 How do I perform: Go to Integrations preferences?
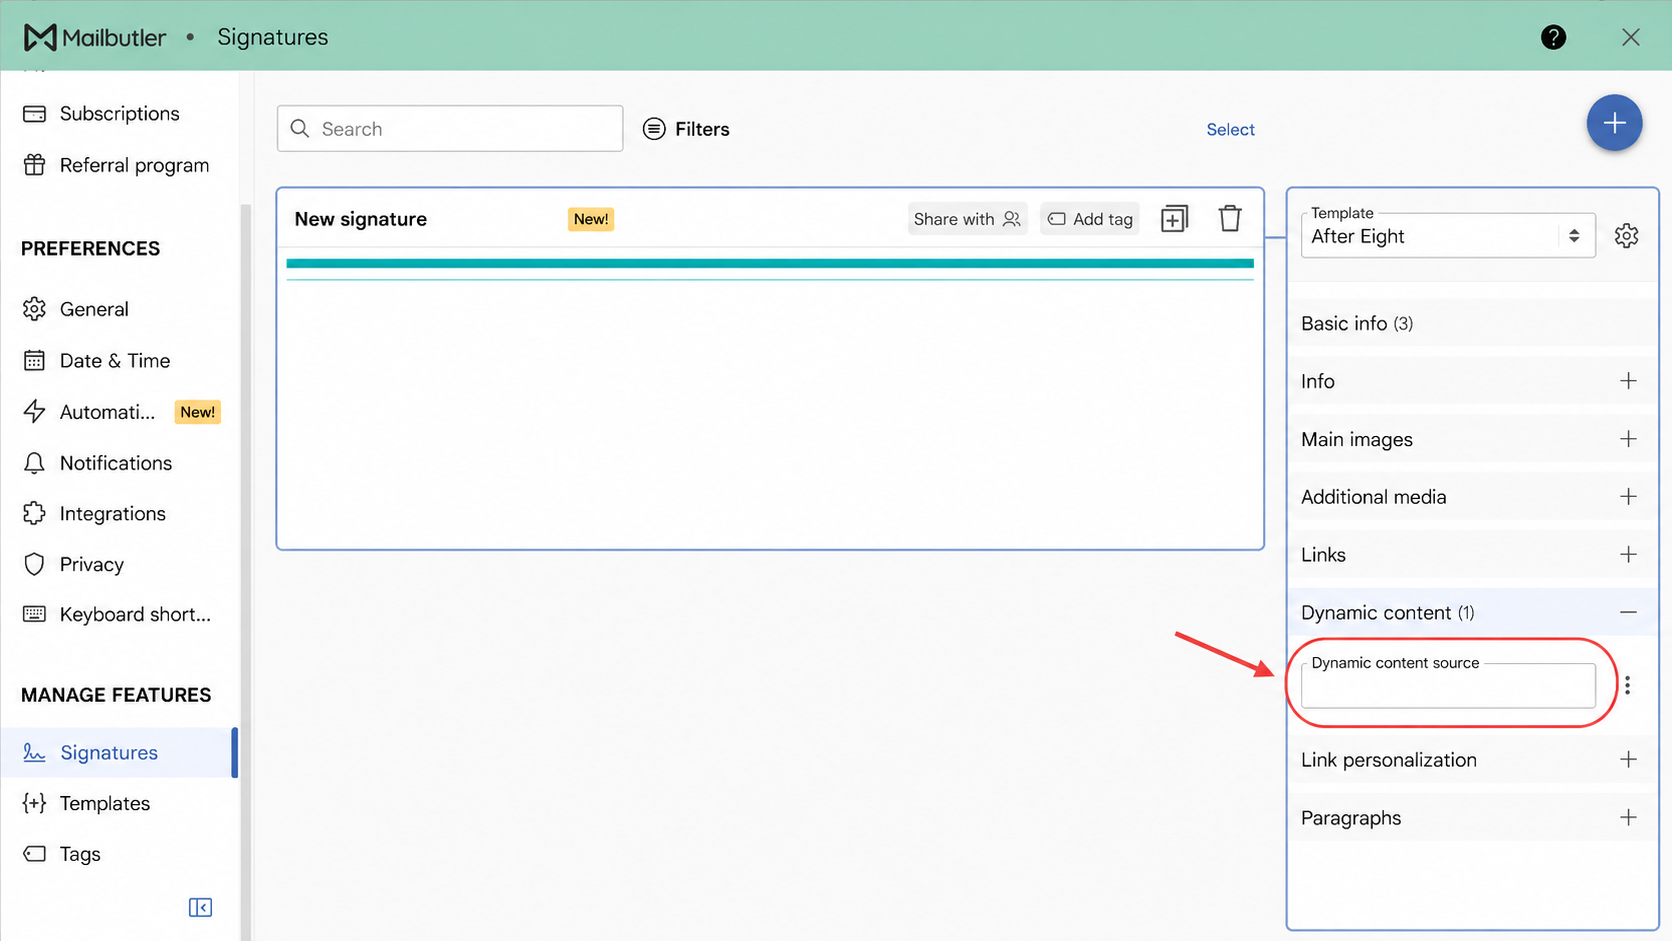[x=112, y=513]
